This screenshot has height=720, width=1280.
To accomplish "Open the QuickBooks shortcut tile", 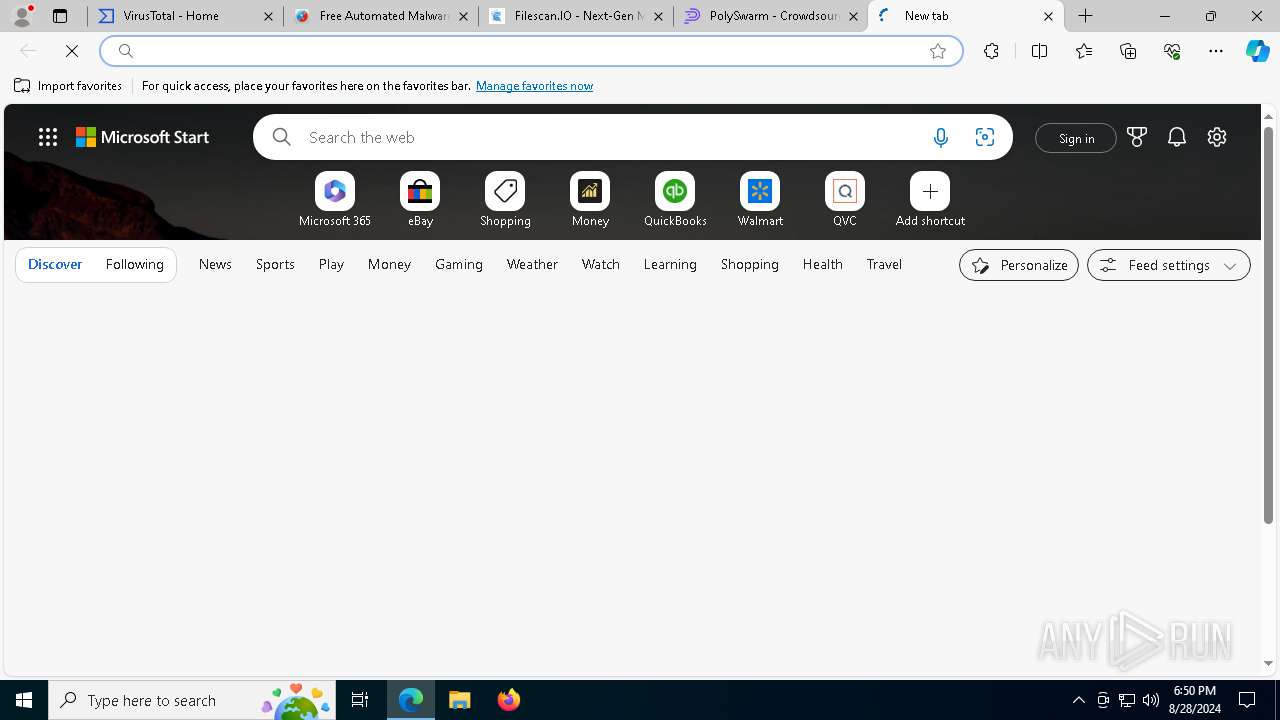I will tap(675, 200).
